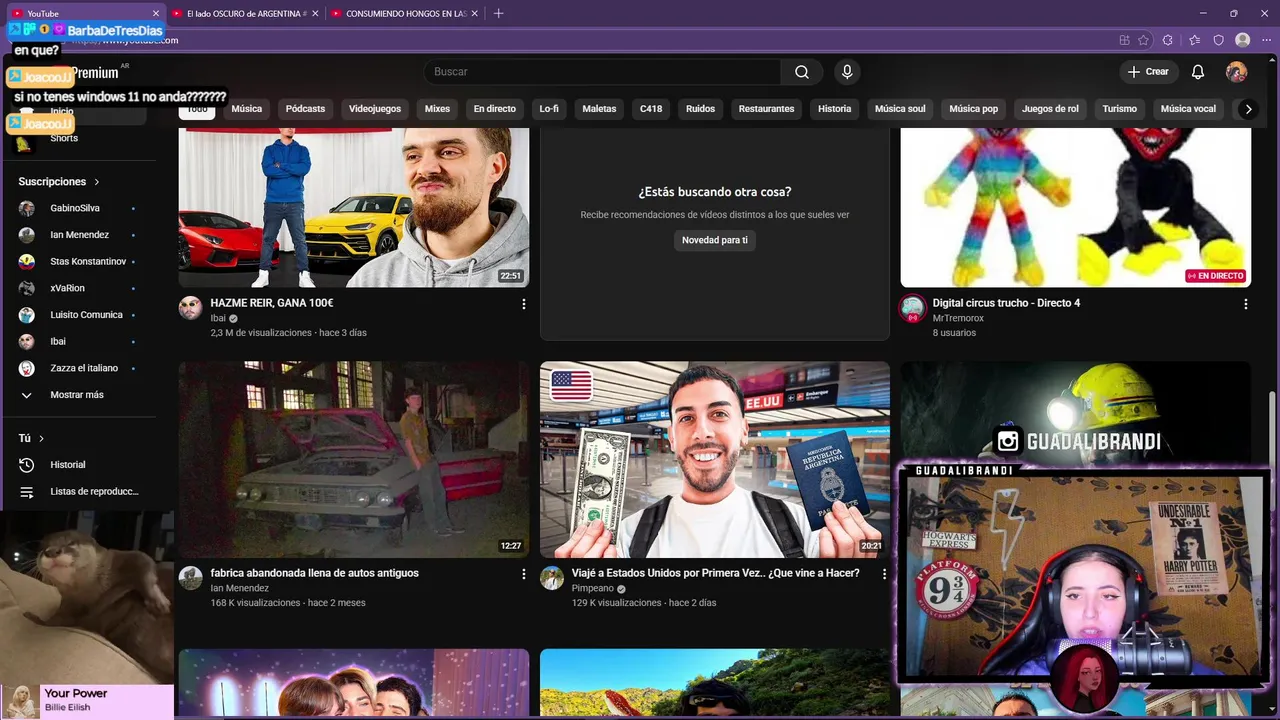Click the search magnifier button
The image size is (1280, 720).
pos(802,72)
